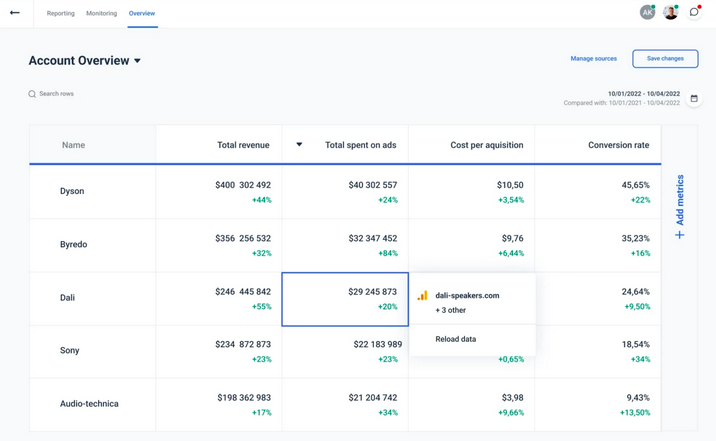Select the Dyson row name
The image size is (716, 441).
72,191
